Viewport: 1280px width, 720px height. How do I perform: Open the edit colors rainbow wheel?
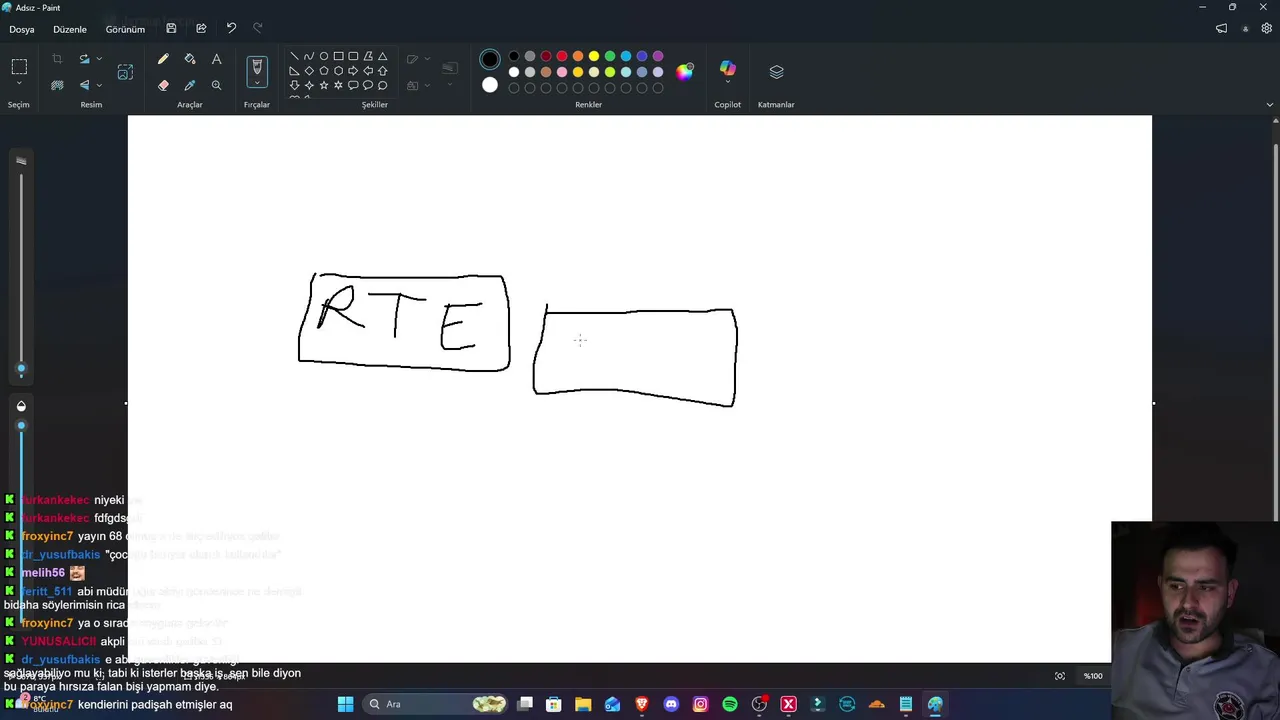tap(685, 71)
